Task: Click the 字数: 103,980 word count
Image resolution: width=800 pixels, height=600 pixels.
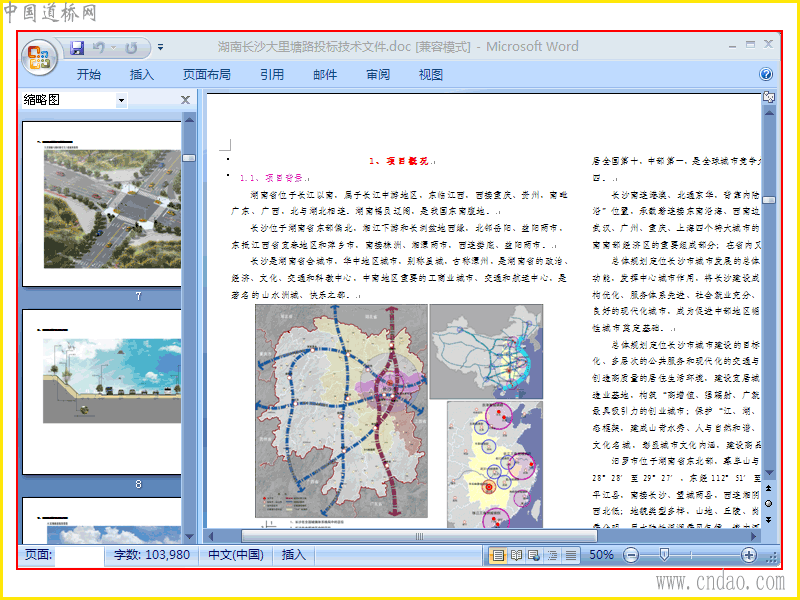Action: (x=152, y=555)
